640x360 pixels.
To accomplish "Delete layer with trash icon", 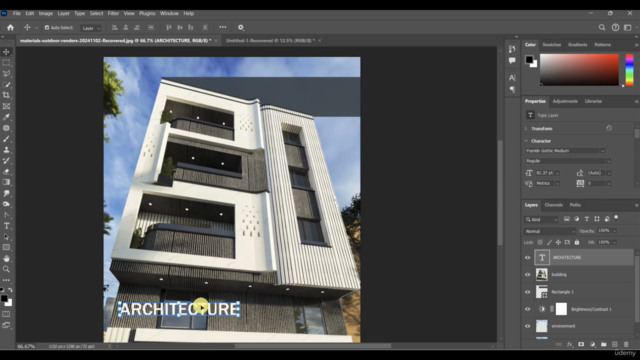I will [626, 344].
